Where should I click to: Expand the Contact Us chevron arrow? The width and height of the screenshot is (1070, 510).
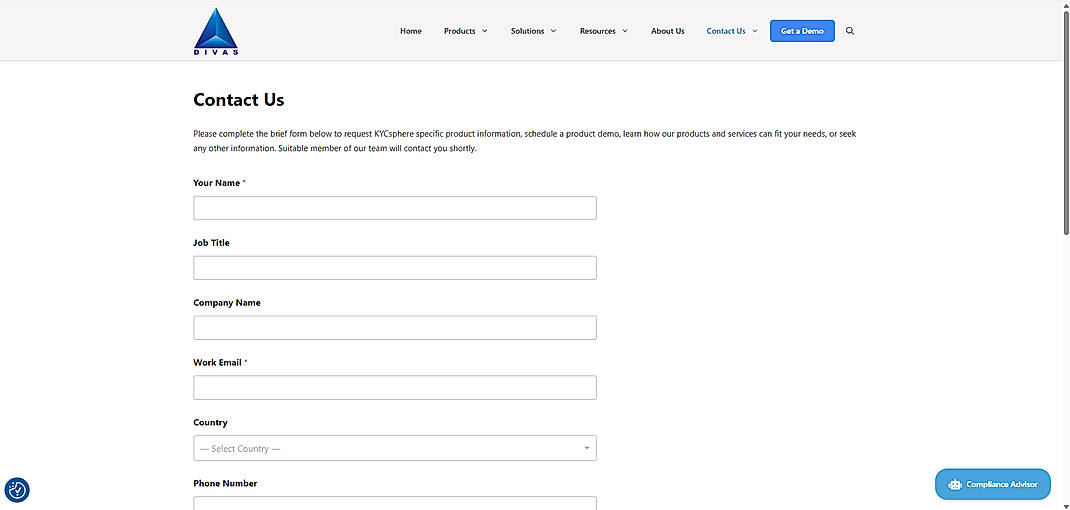click(755, 31)
